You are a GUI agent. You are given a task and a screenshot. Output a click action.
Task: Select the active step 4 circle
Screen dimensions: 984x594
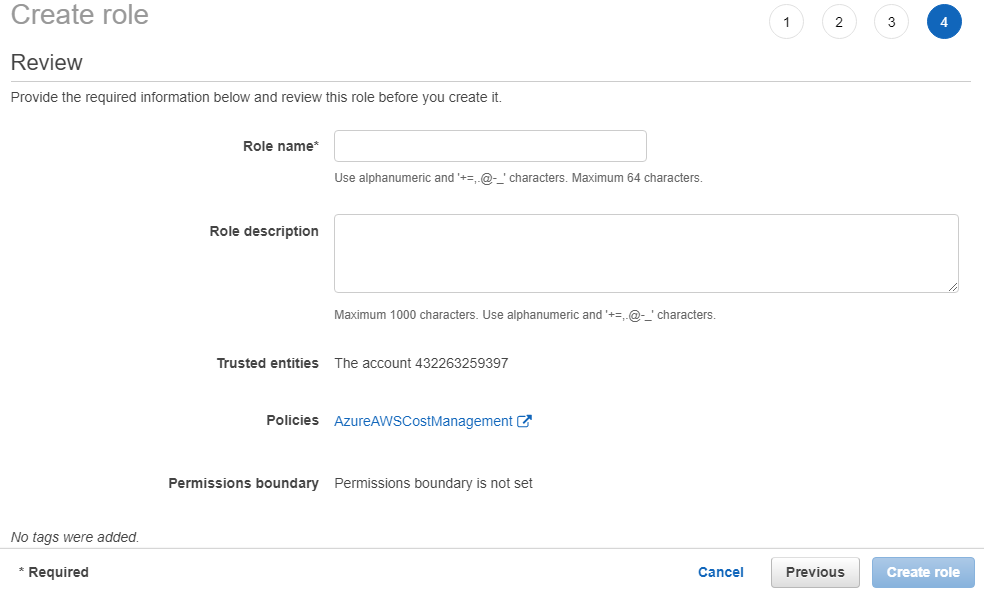coord(944,22)
